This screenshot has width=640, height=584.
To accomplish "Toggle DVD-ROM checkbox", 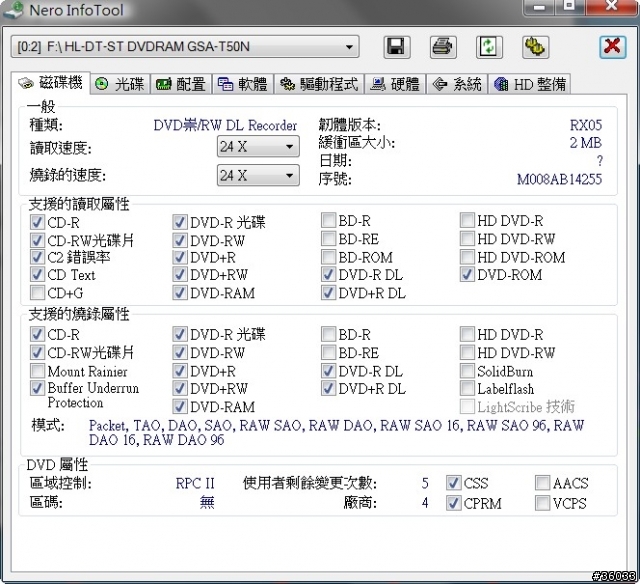I will point(467,275).
